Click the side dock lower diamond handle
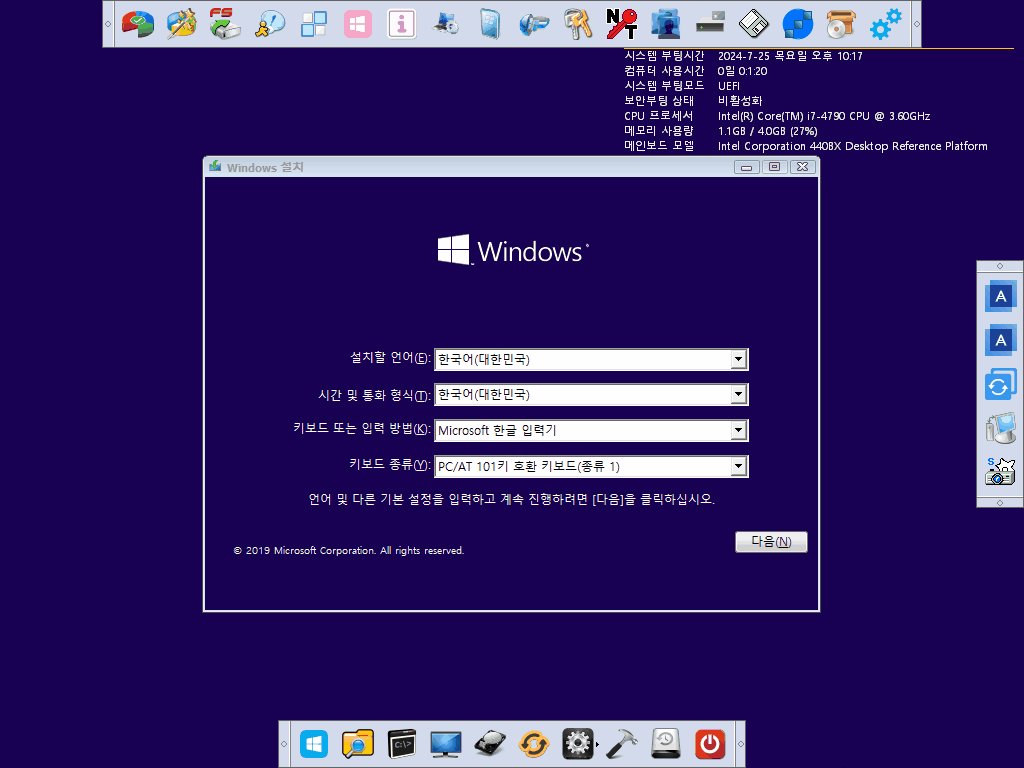1024x768 pixels. (1000, 502)
